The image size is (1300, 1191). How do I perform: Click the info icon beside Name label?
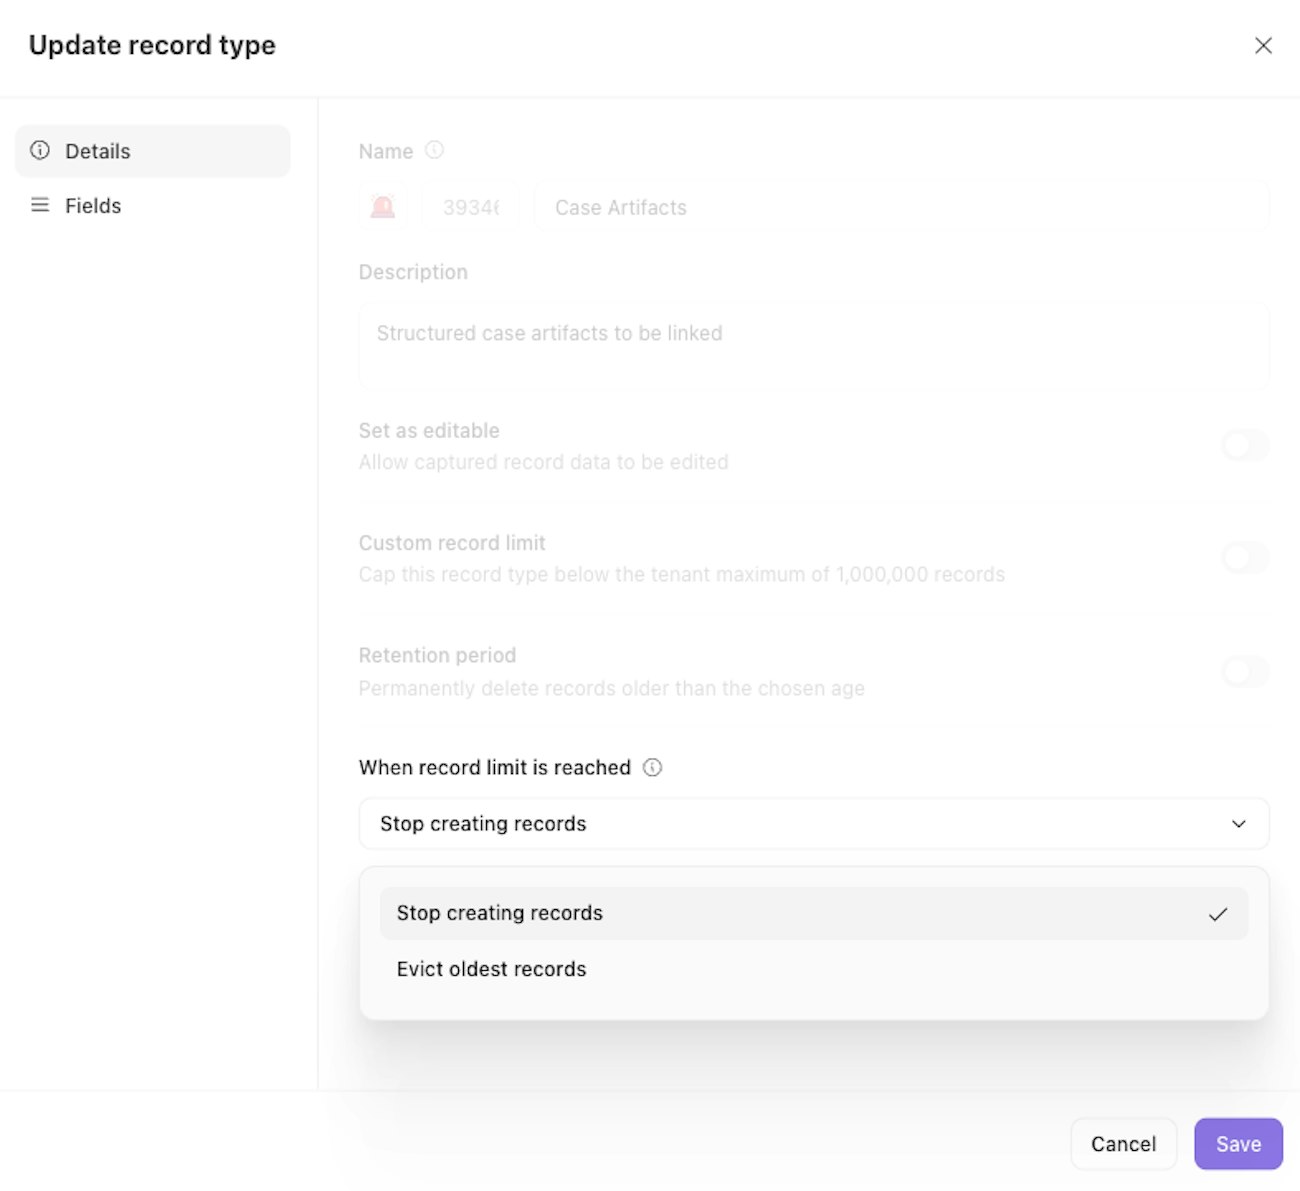tap(434, 150)
